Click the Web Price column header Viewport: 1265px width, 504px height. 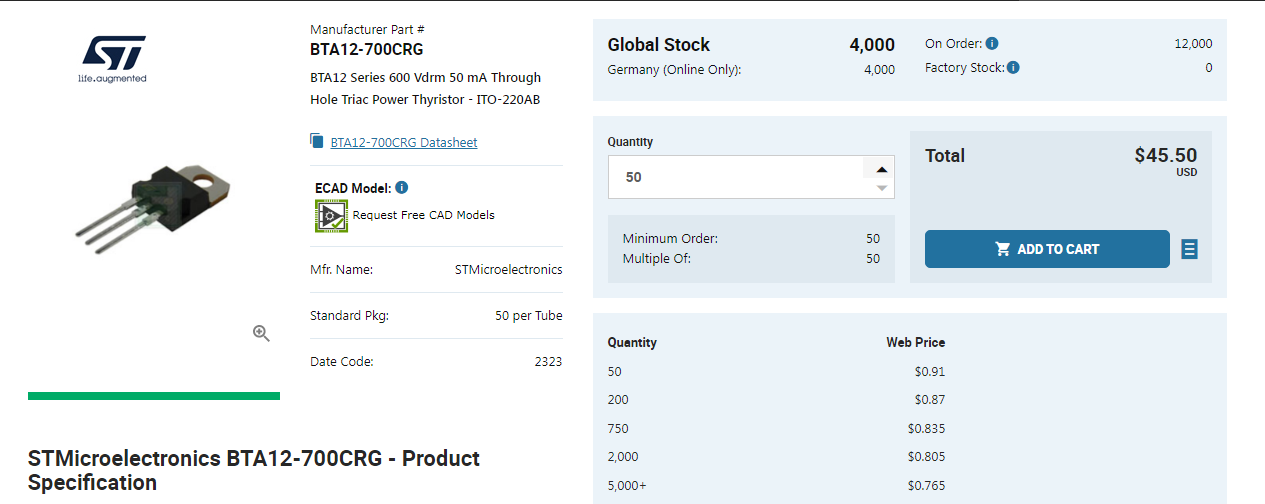coord(915,343)
